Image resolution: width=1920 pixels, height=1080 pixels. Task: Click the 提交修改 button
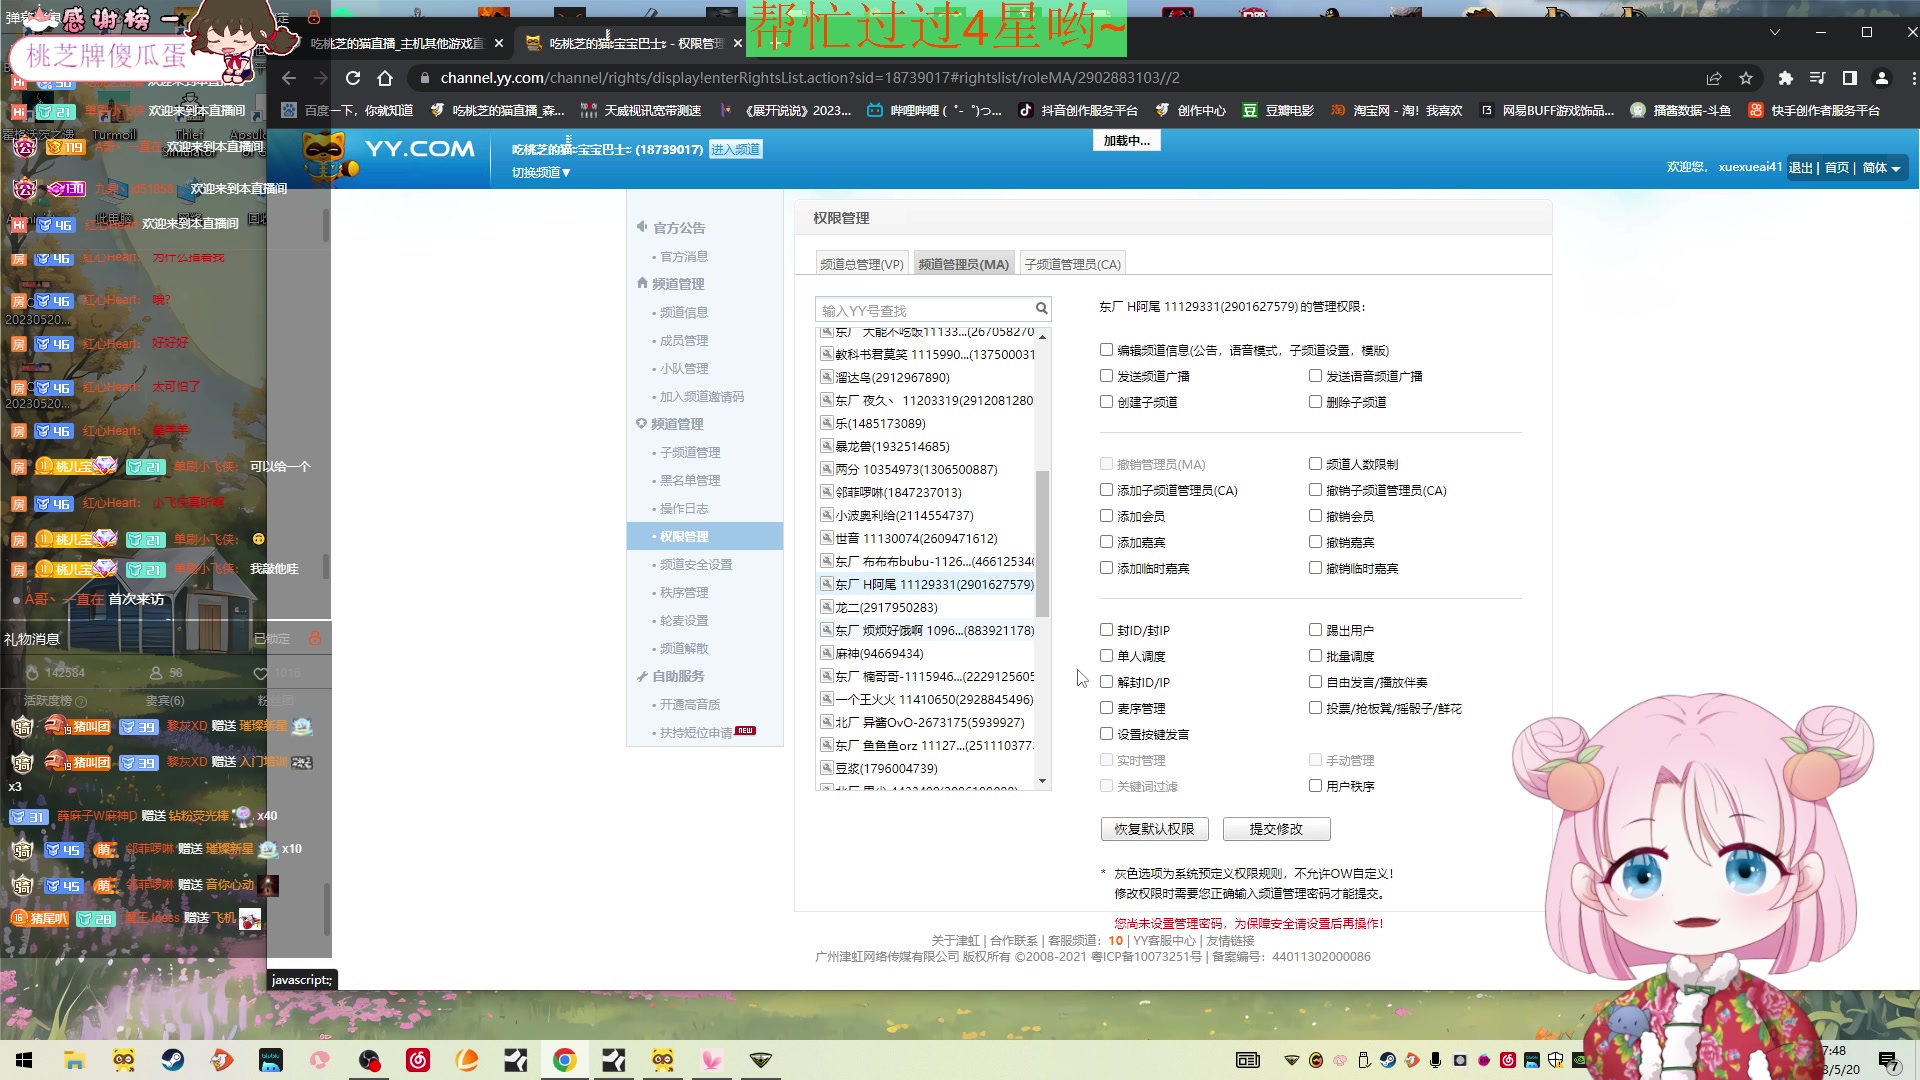click(x=1276, y=829)
